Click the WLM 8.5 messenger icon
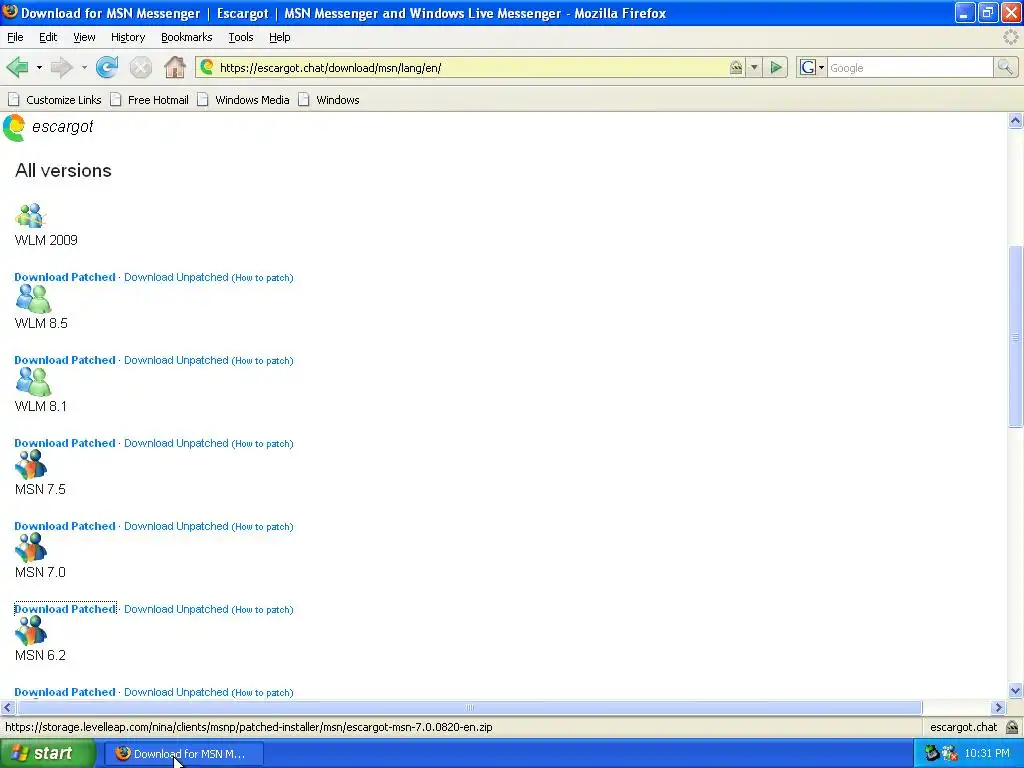The width and height of the screenshot is (1024, 768). (x=33, y=299)
